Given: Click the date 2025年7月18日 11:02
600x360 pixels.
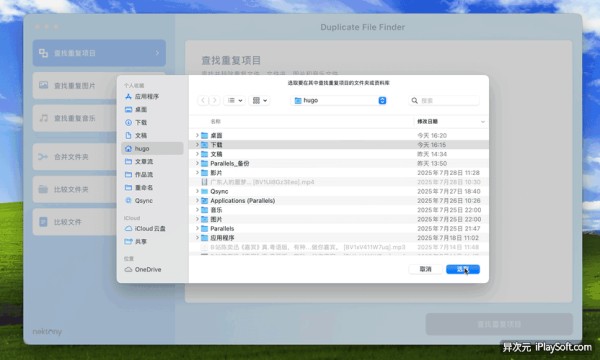Looking at the screenshot, I should [448, 238].
